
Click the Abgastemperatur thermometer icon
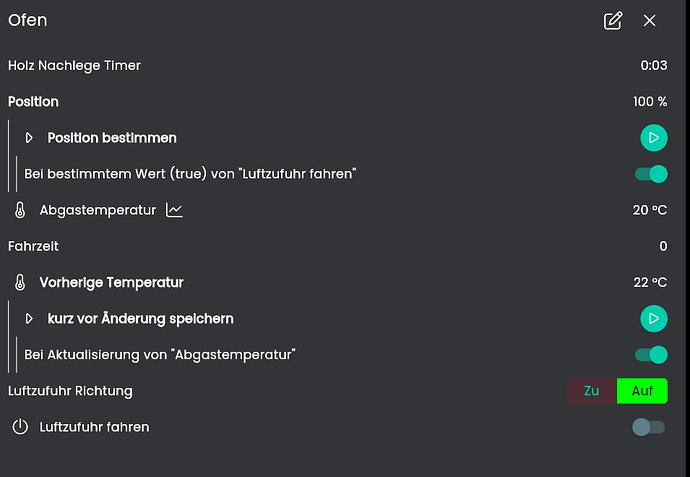(20, 210)
